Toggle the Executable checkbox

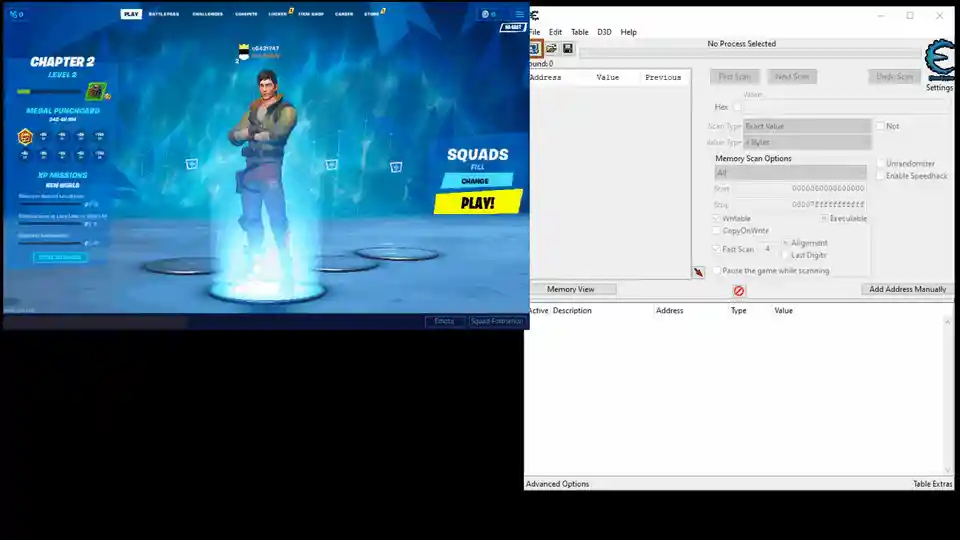coord(824,218)
